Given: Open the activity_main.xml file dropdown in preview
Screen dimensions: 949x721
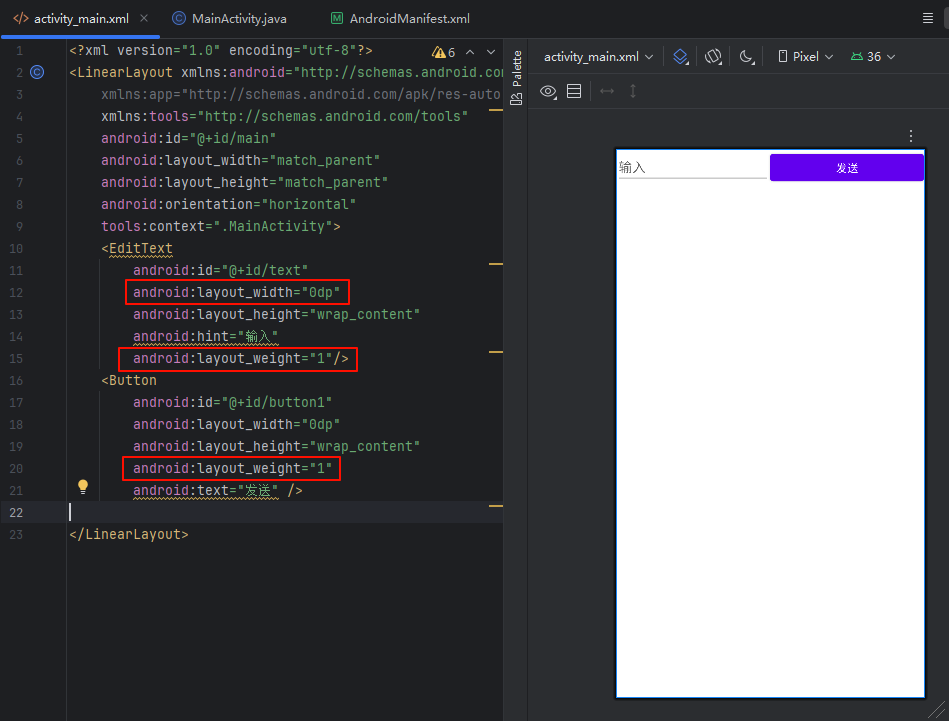Looking at the screenshot, I should click(598, 57).
